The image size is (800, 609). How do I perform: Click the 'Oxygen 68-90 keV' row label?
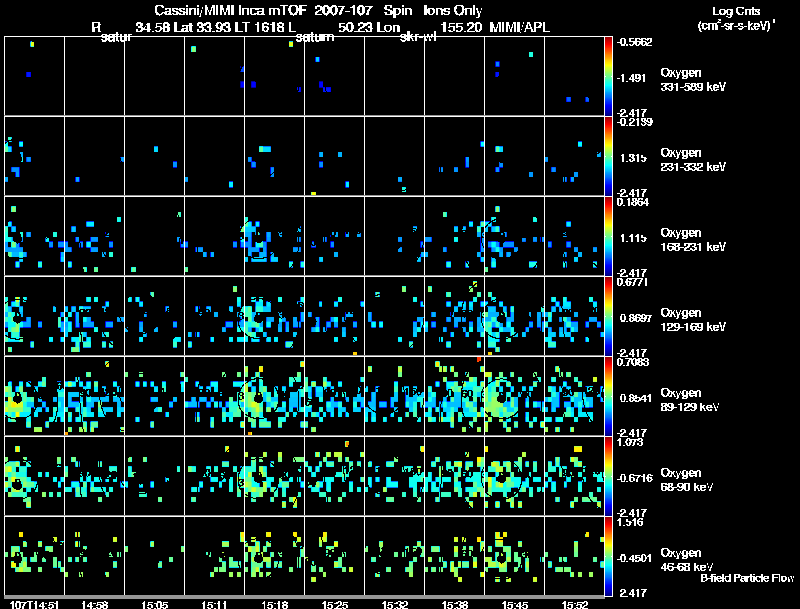(687, 480)
